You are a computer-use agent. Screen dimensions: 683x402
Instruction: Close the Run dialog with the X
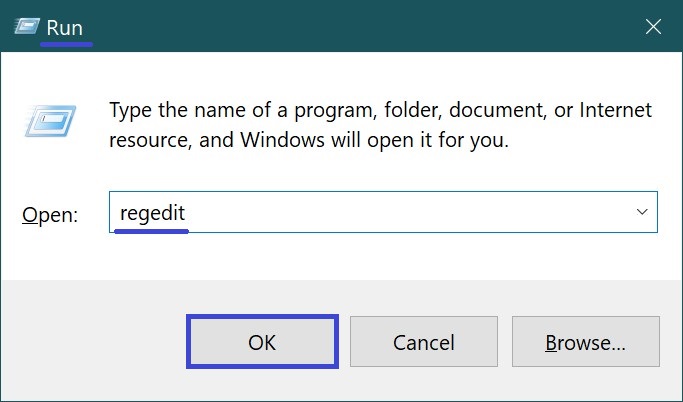653,27
